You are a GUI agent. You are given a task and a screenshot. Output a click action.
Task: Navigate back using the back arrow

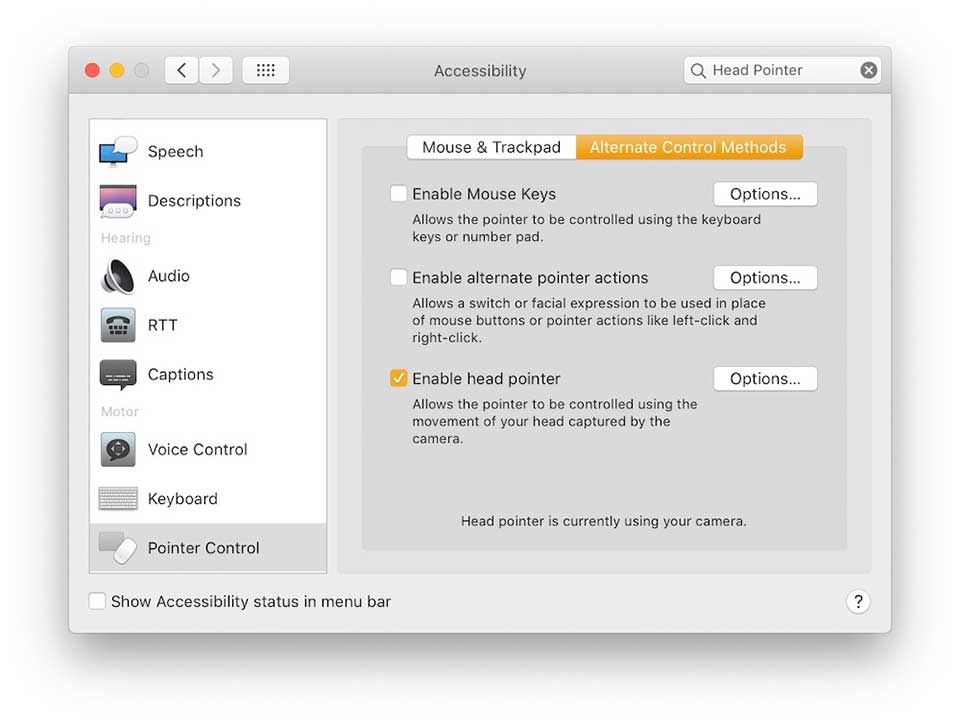point(180,70)
